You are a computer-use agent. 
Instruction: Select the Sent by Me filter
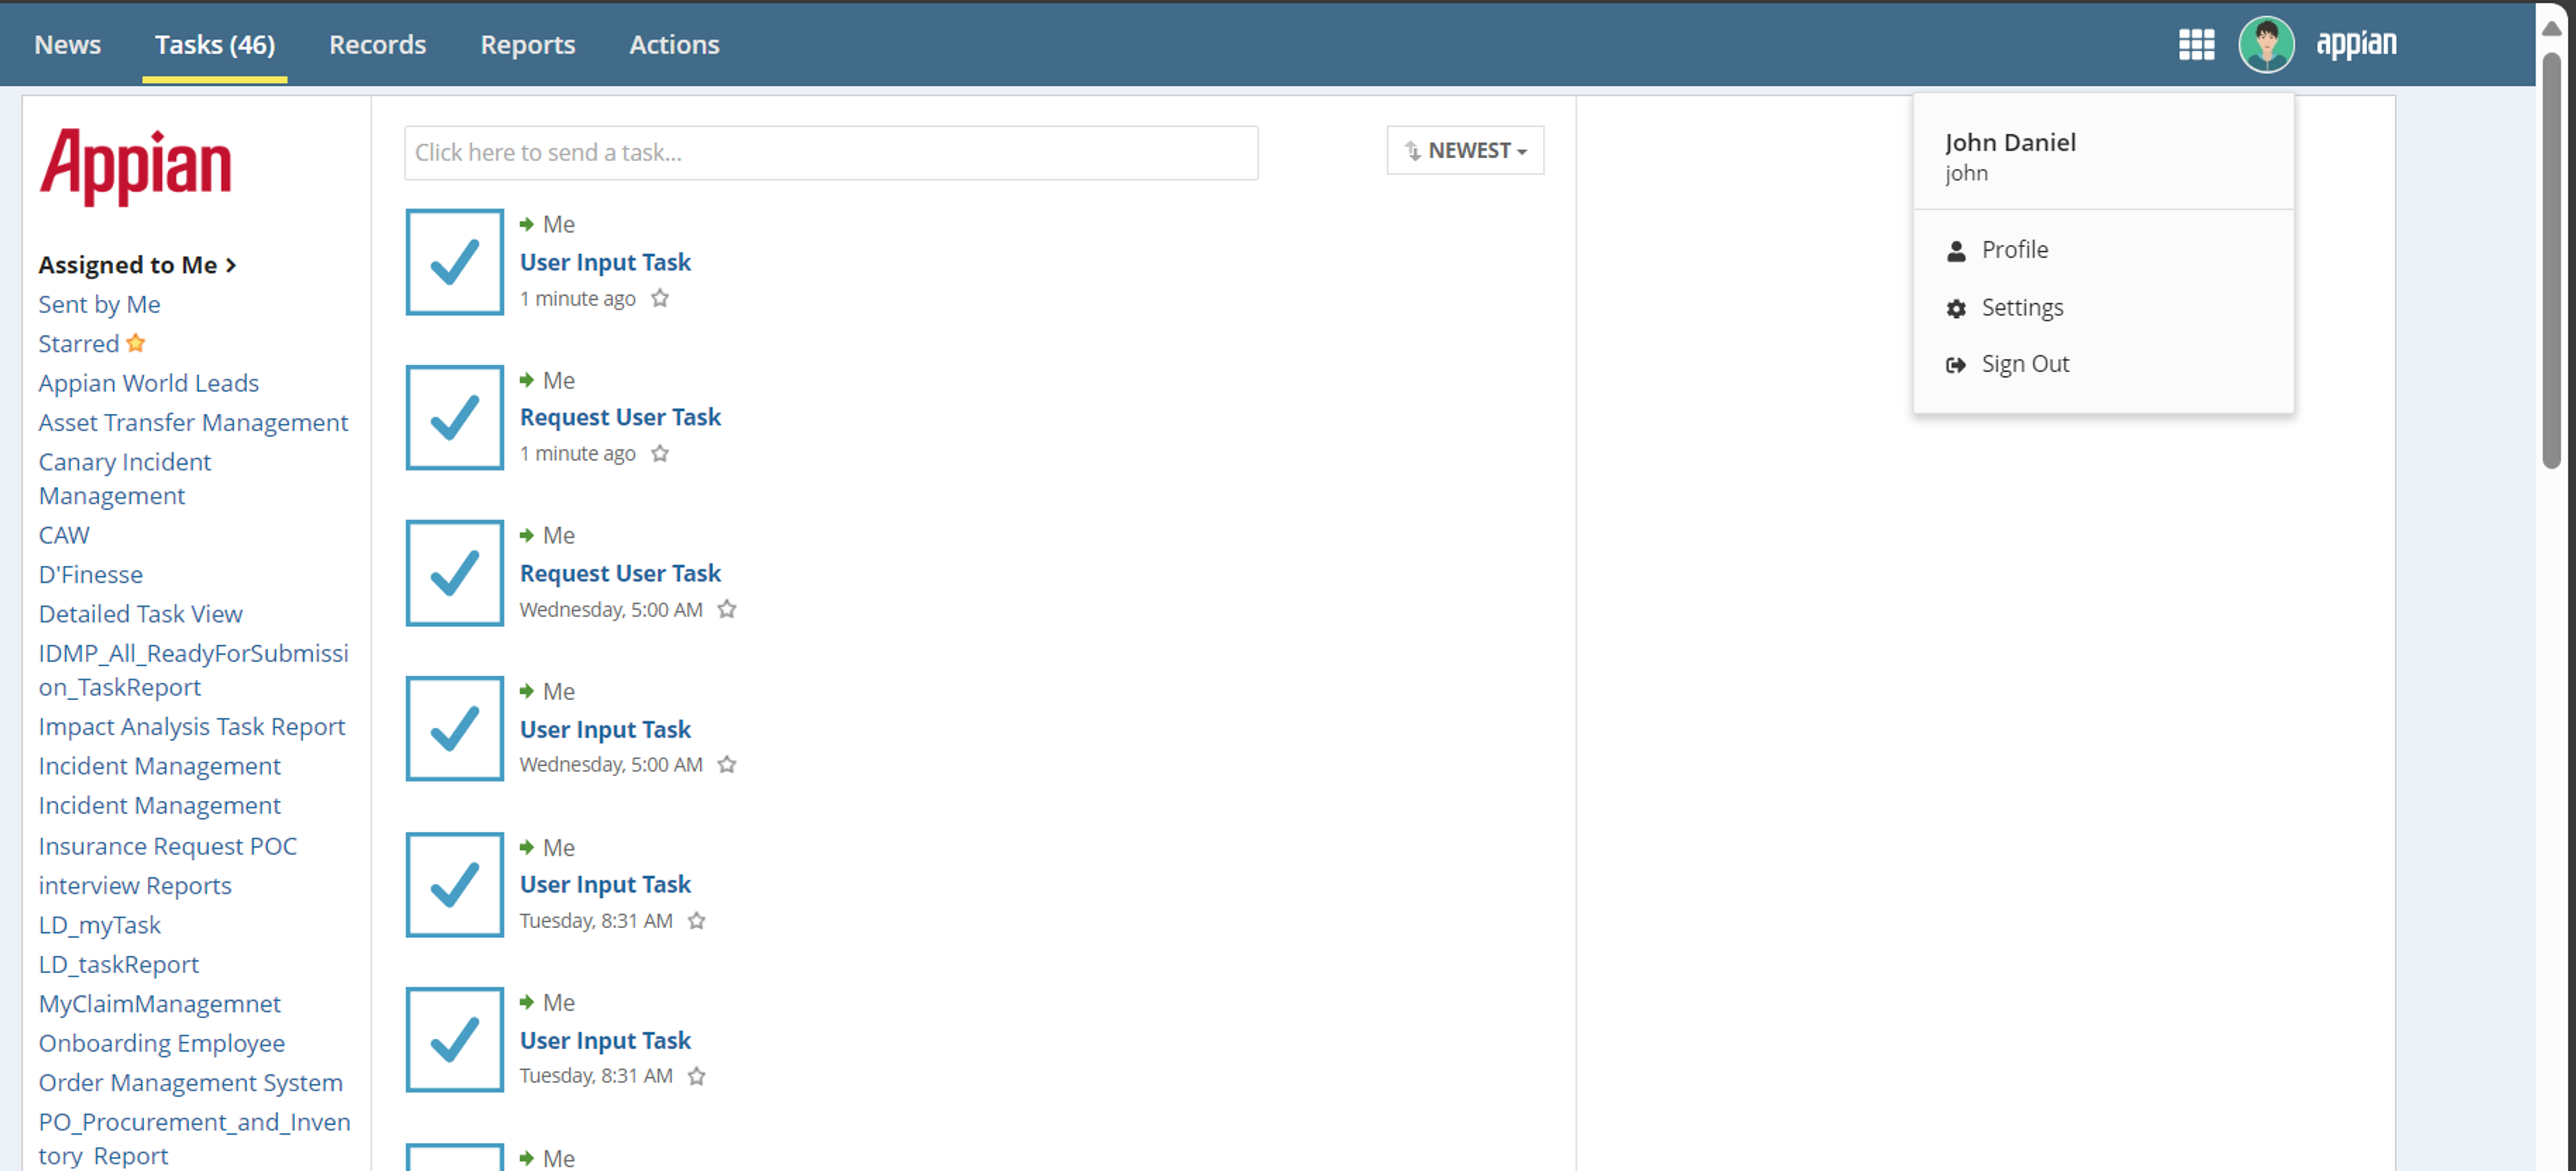99,304
